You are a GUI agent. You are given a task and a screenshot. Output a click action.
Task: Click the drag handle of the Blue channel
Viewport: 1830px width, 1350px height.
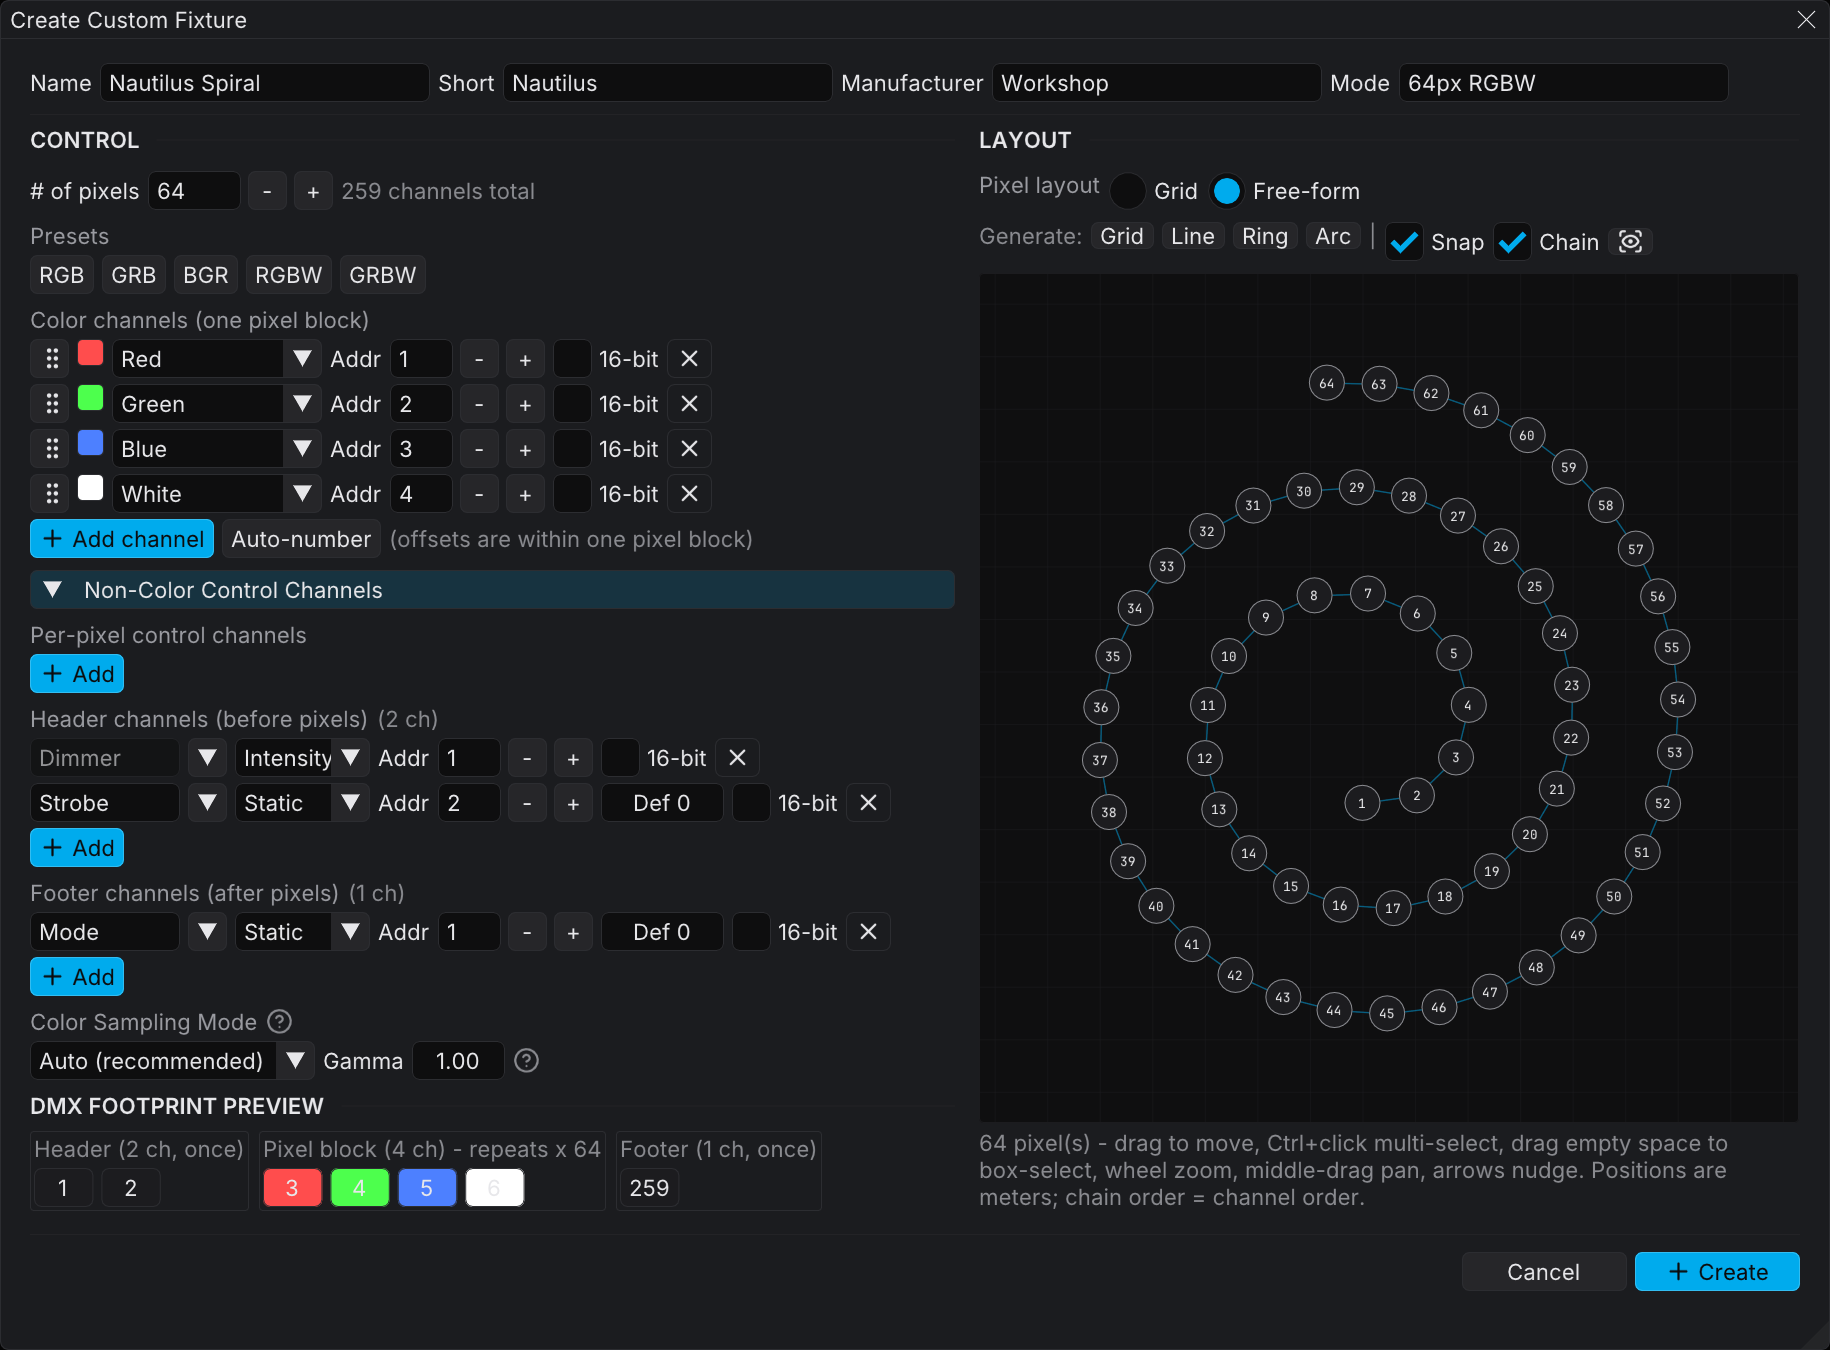[52, 449]
